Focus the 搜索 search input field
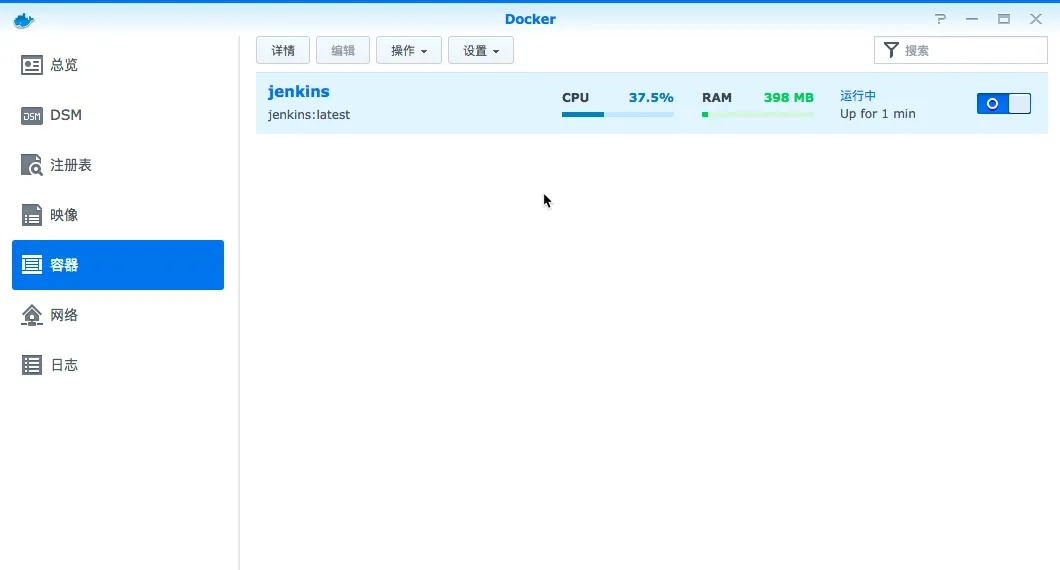The height and width of the screenshot is (570, 1060). pos(970,50)
